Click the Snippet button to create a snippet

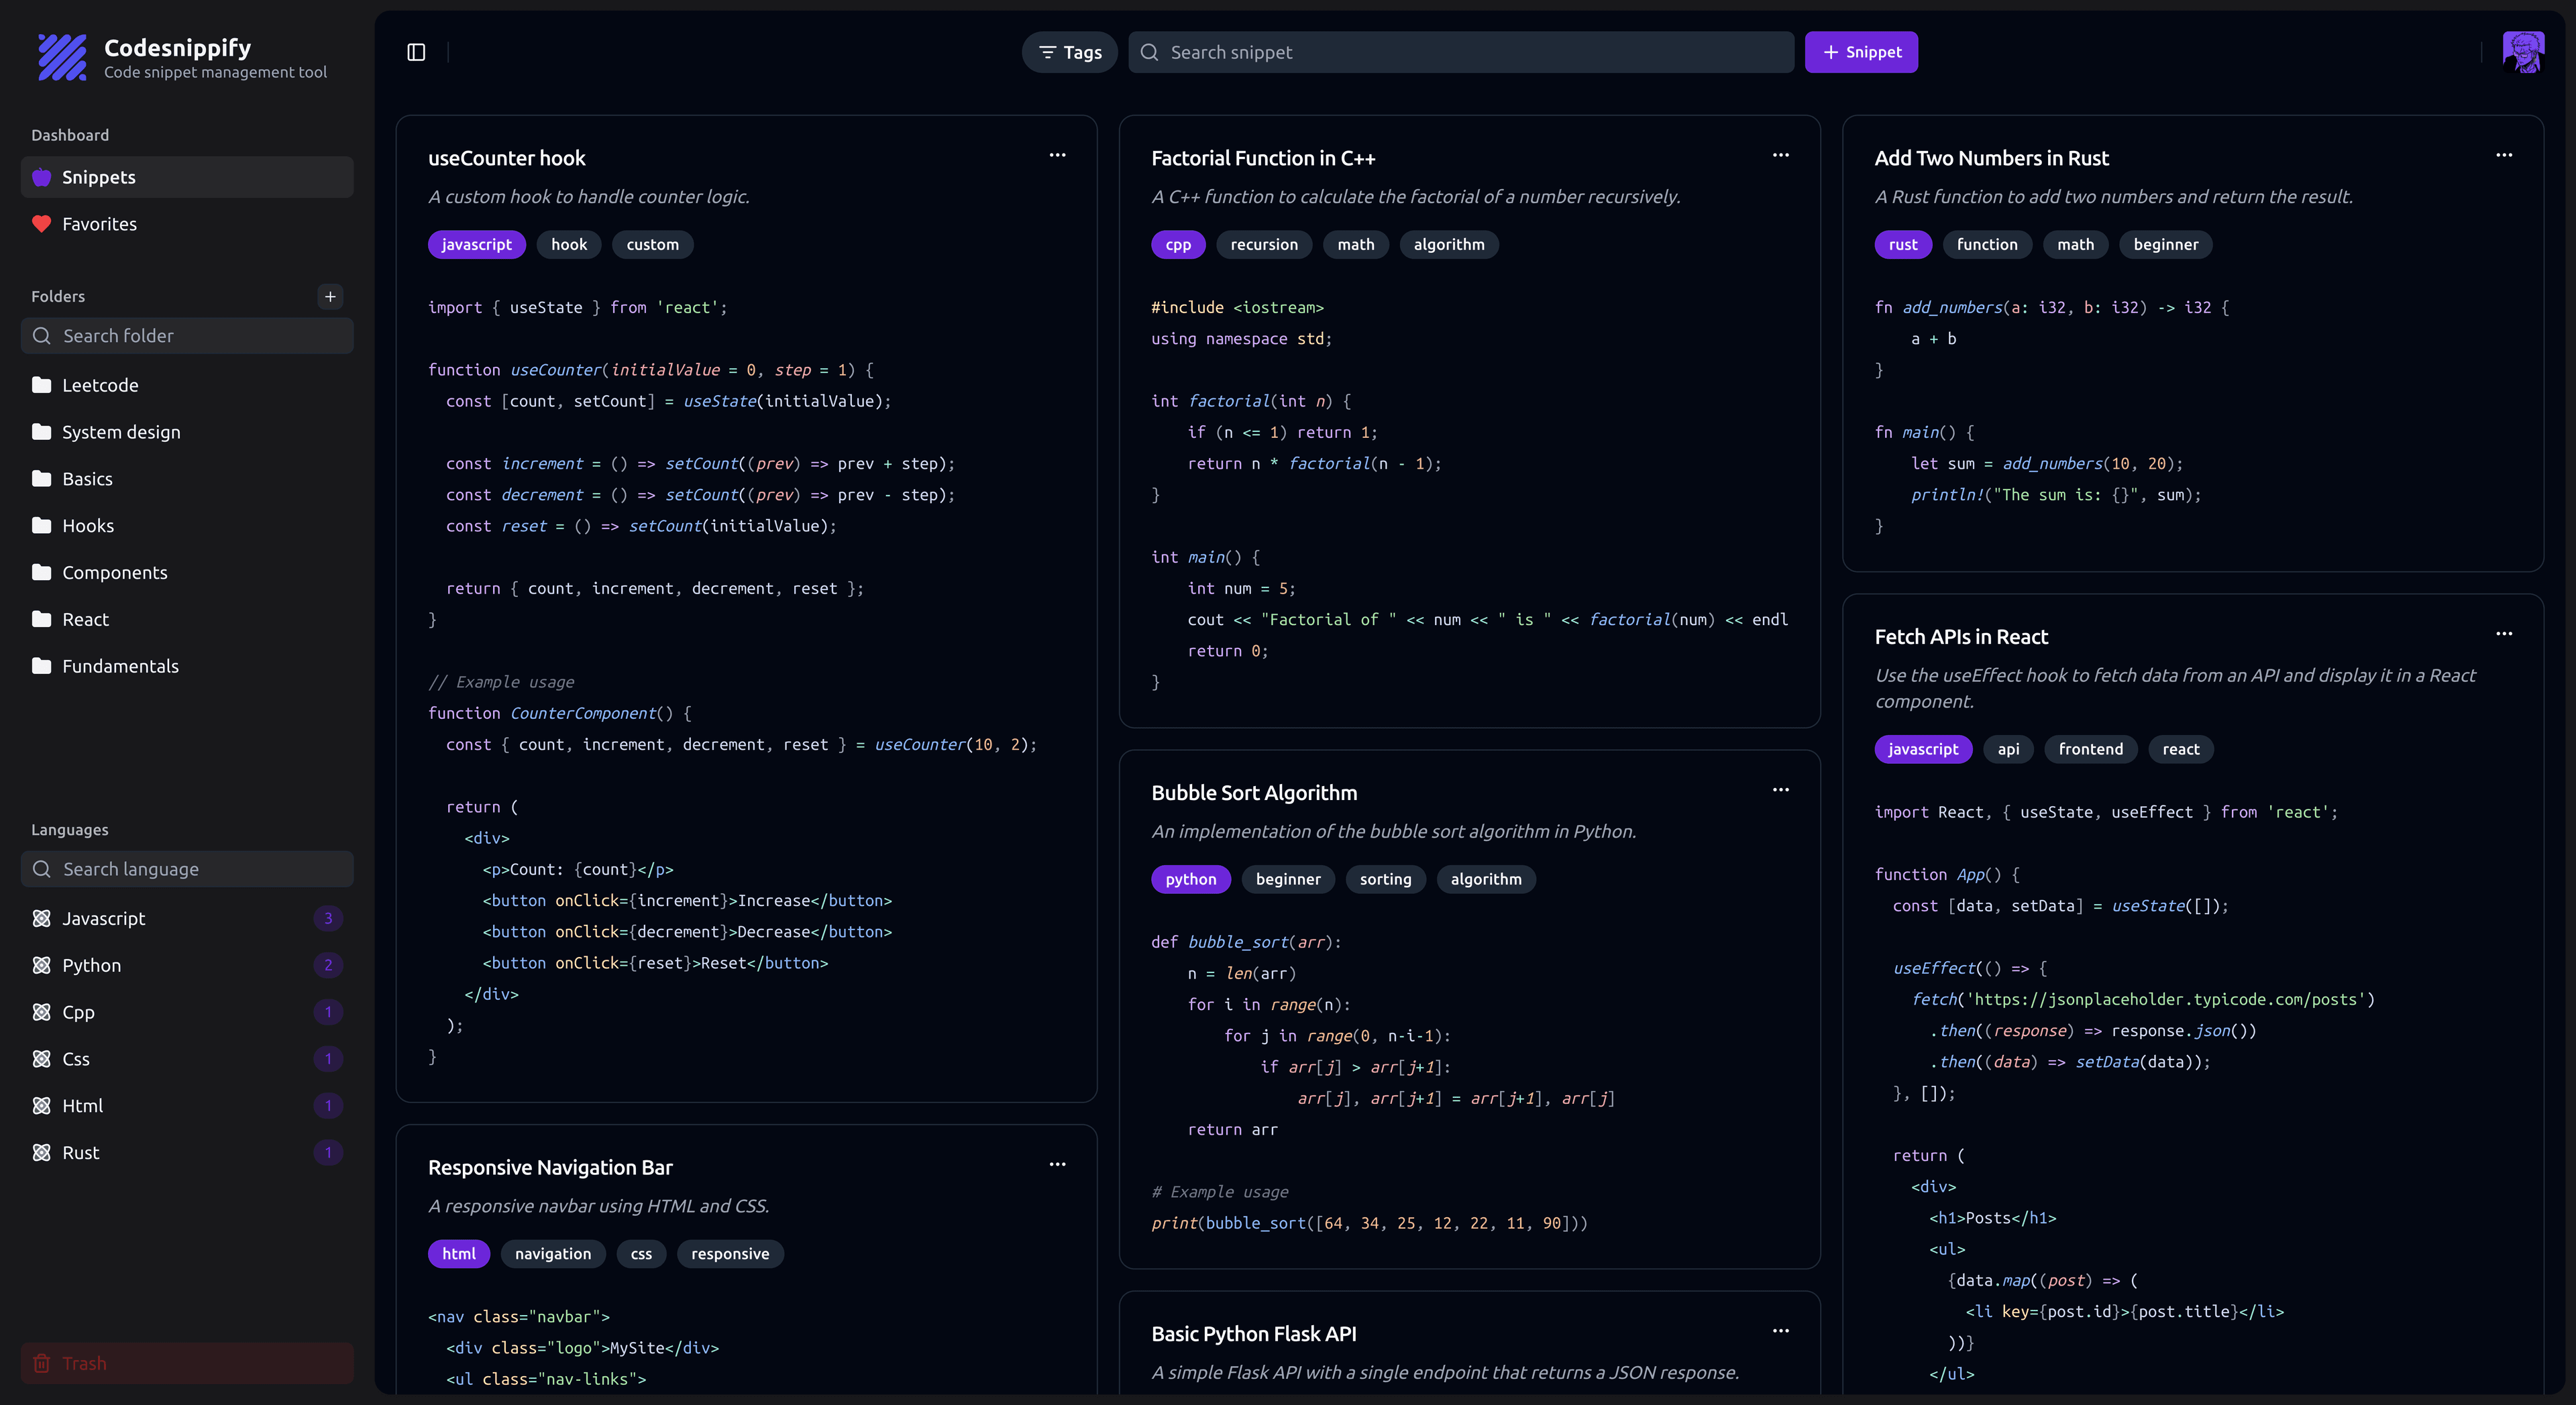(1861, 52)
